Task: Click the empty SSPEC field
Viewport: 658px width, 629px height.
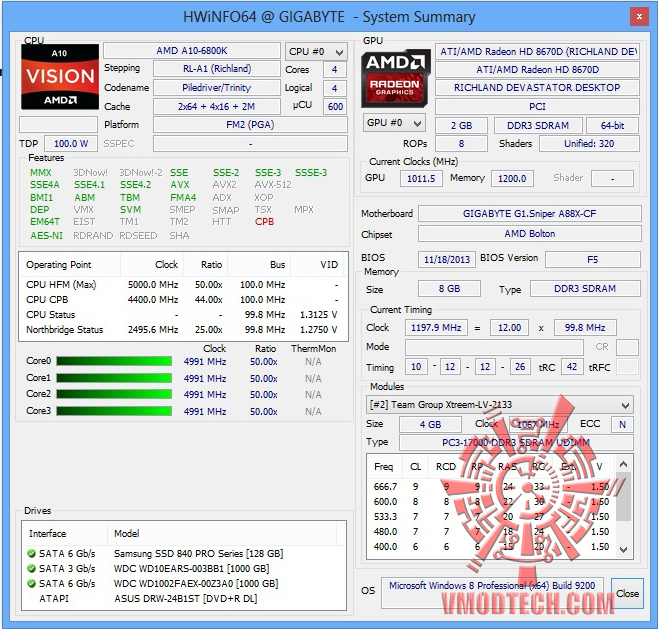Action: click(x=250, y=144)
